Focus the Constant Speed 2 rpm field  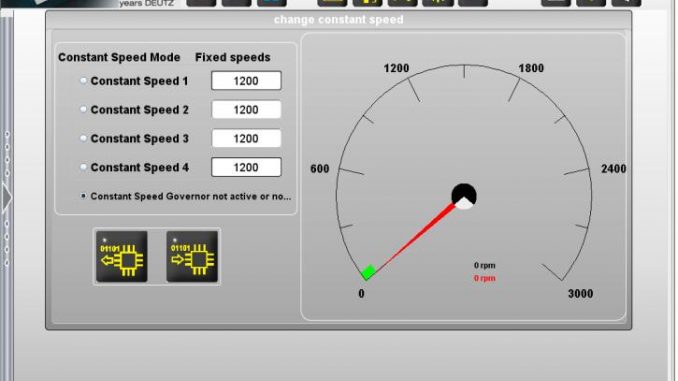246,109
